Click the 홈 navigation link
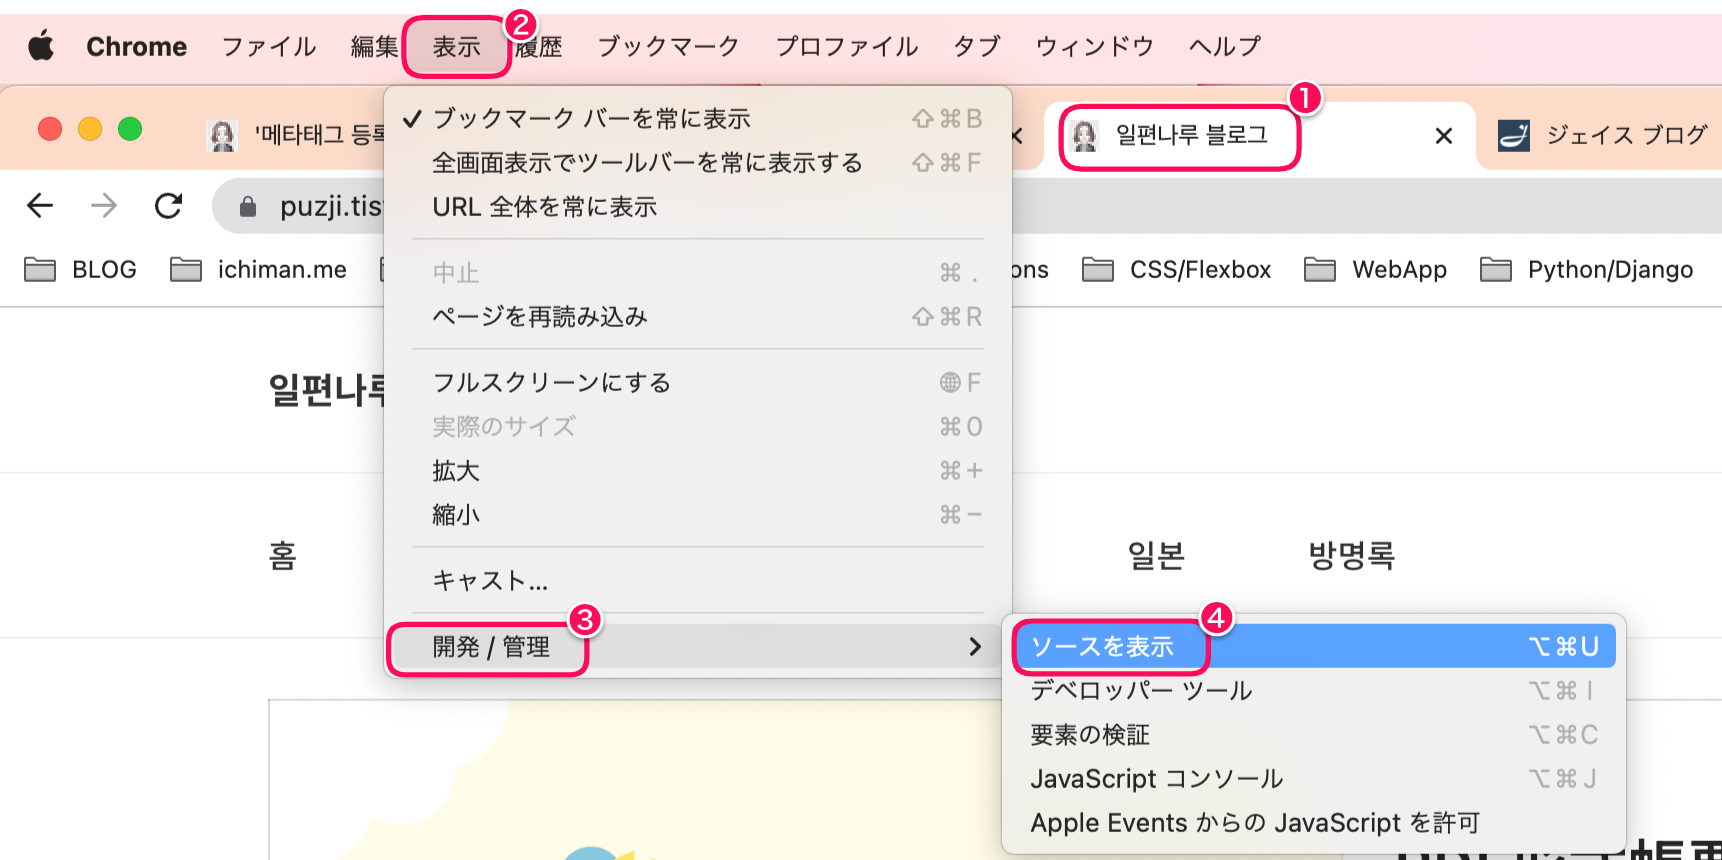This screenshot has width=1722, height=860. pyautogui.click(x=283, y=555)
